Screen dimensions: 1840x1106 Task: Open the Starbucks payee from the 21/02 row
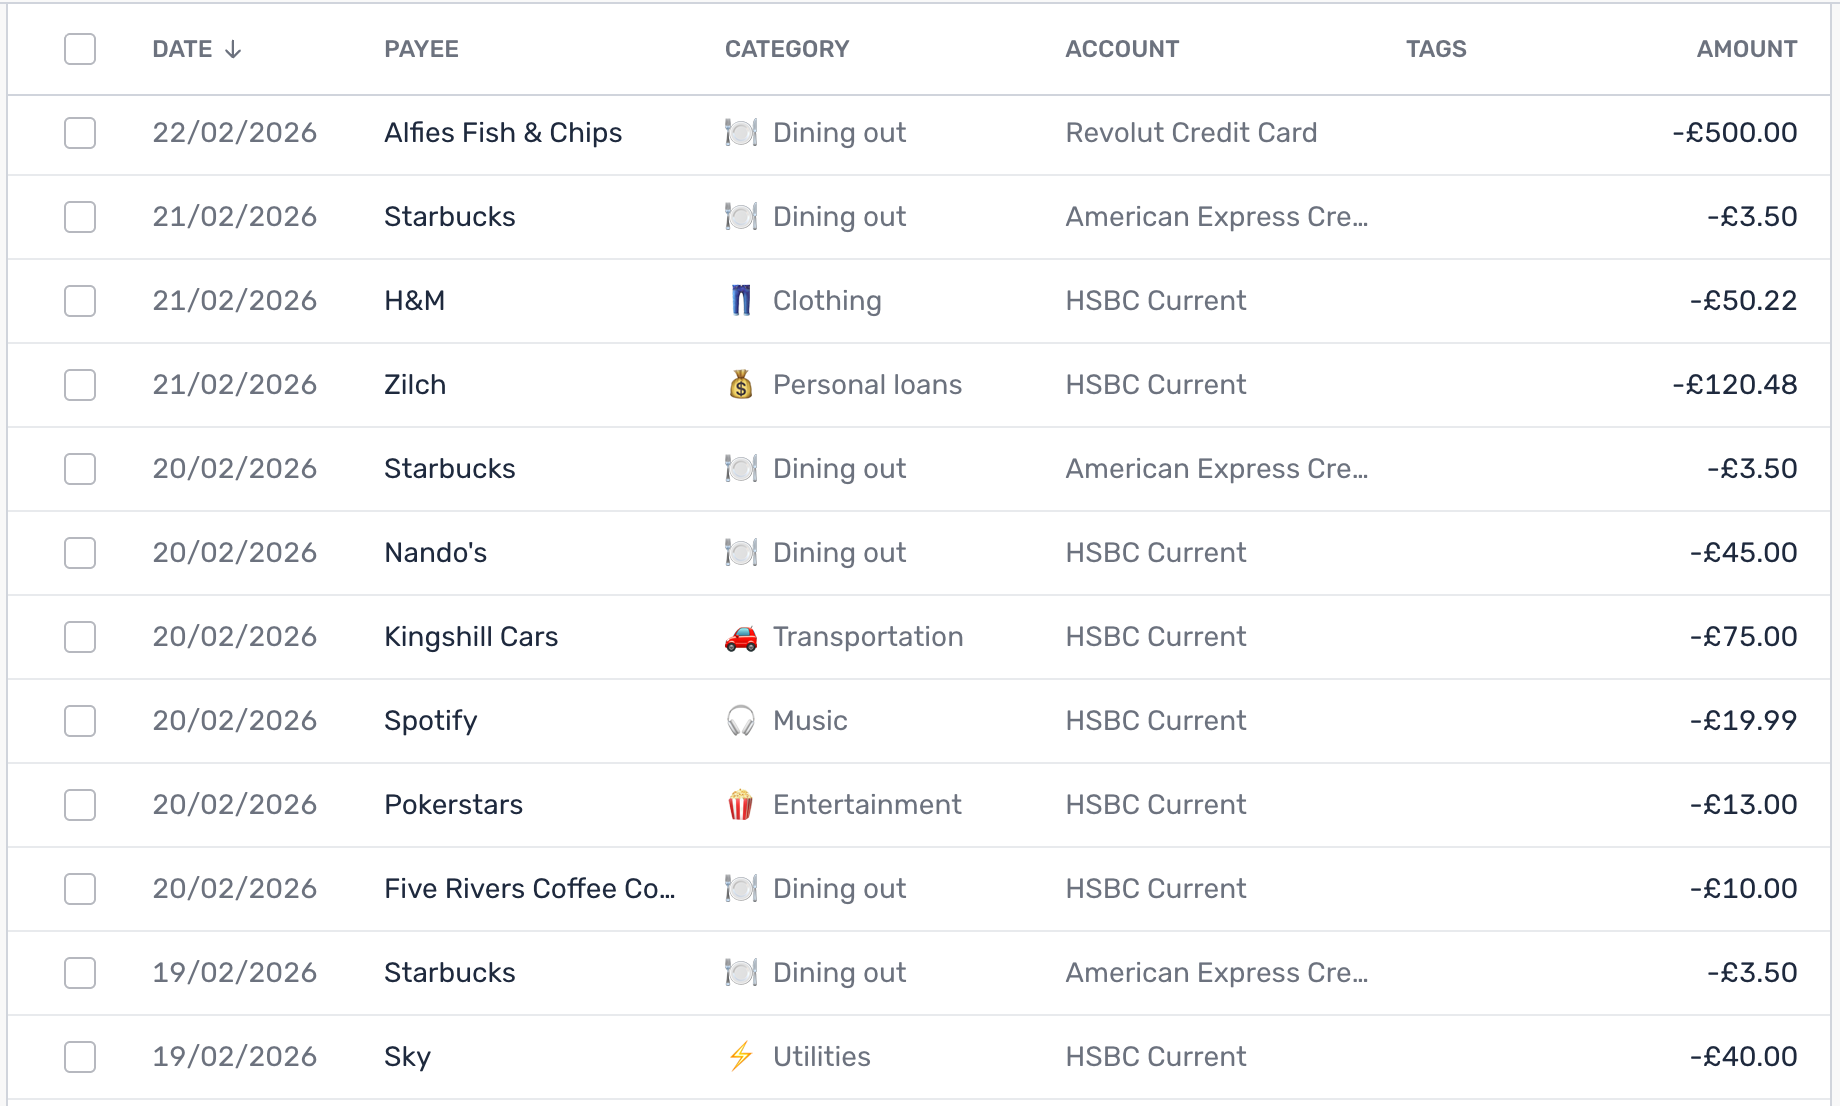click(450, 216)
